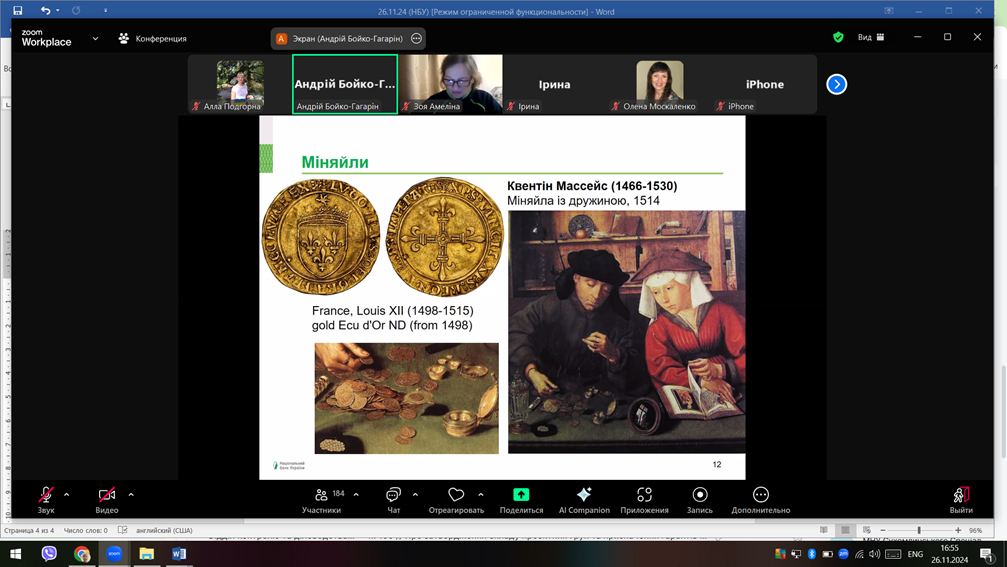Open the Чат chat panel

pos(393,496)
